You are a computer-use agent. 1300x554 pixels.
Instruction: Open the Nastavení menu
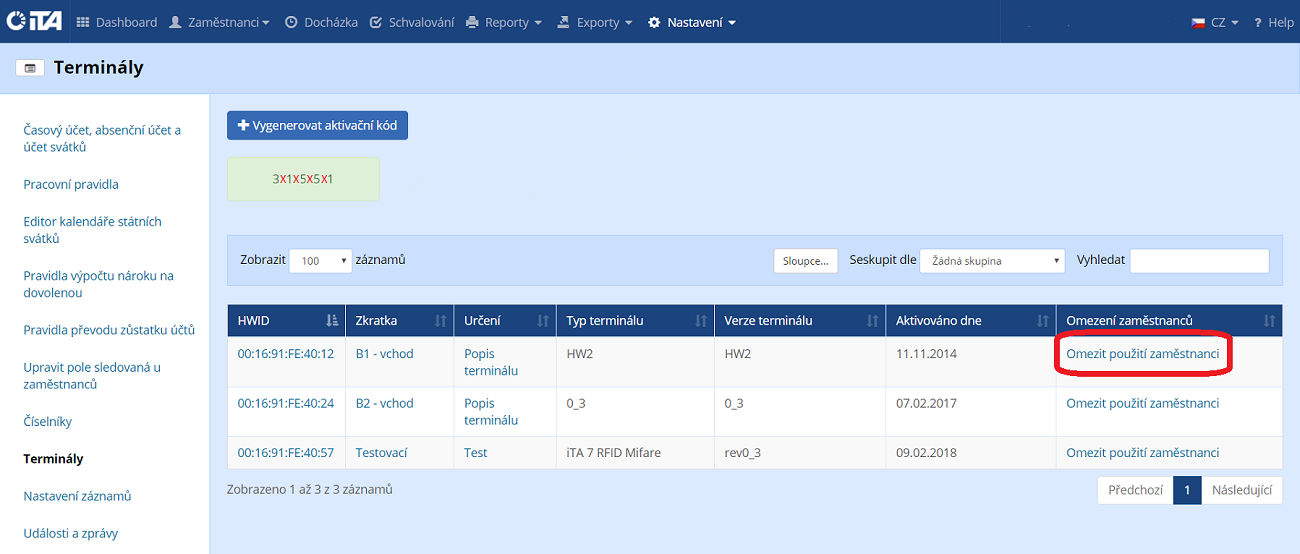tap(692, 22)
